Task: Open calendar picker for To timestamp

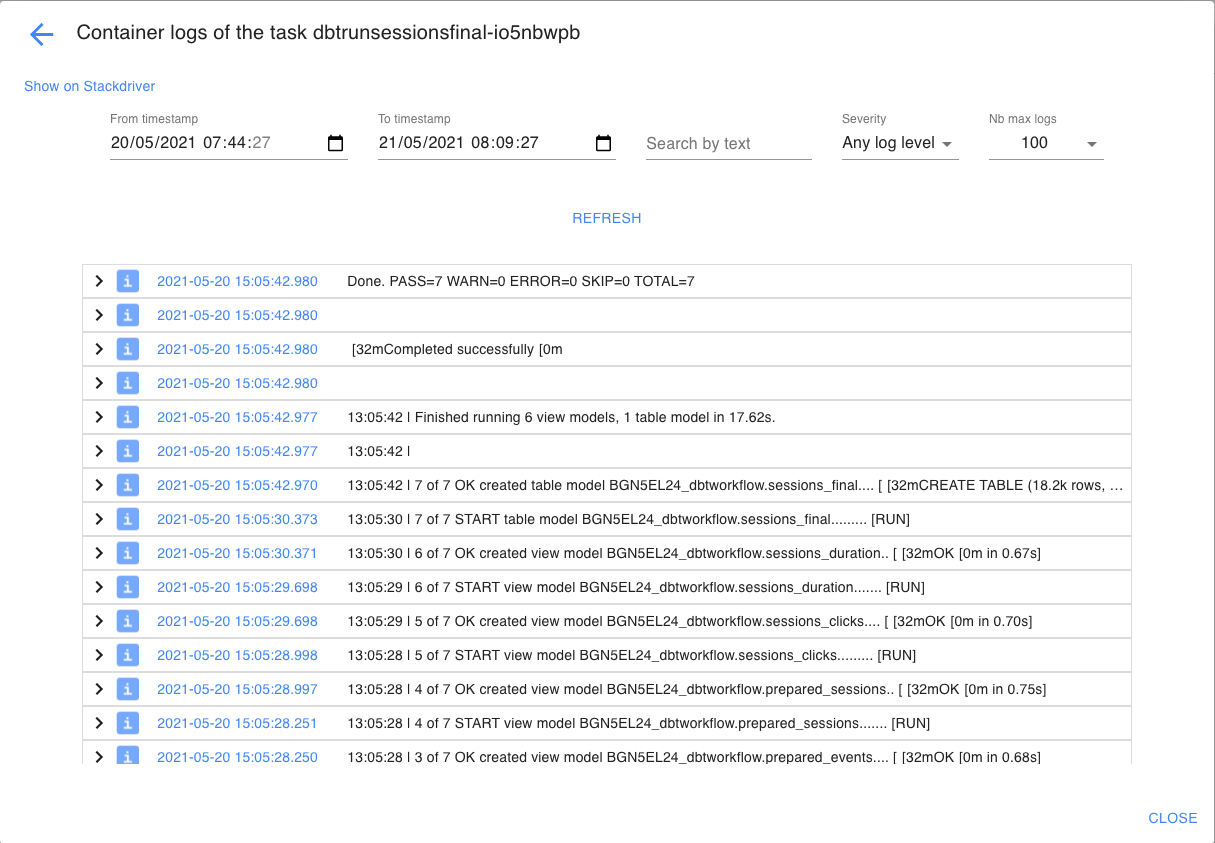Action: pos(603,143)
